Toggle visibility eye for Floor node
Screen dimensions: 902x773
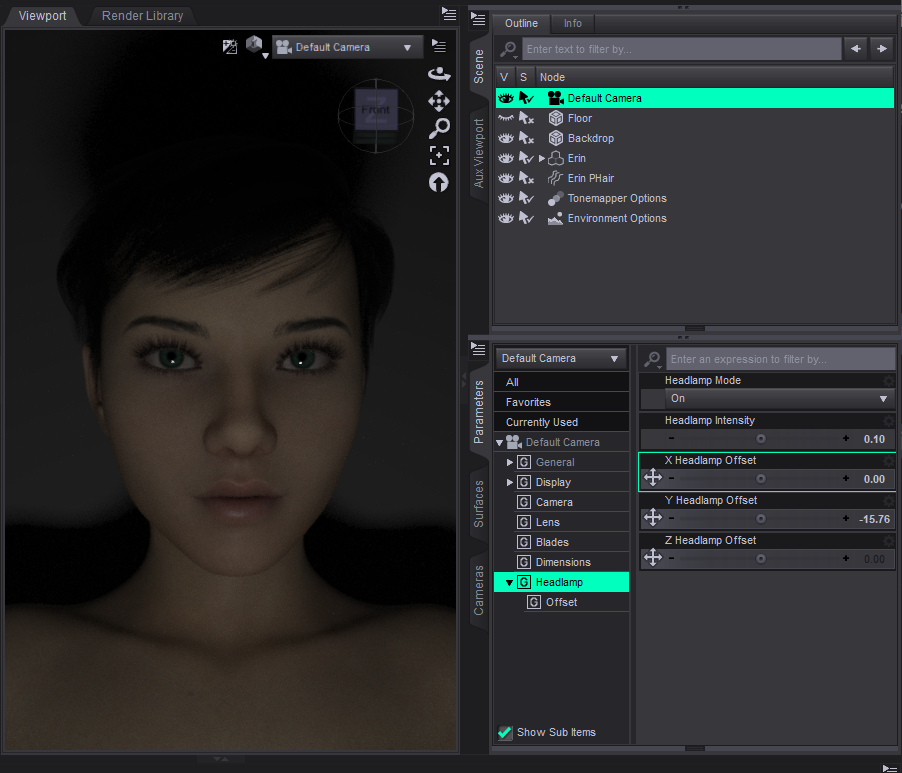[x=506, y=118]
